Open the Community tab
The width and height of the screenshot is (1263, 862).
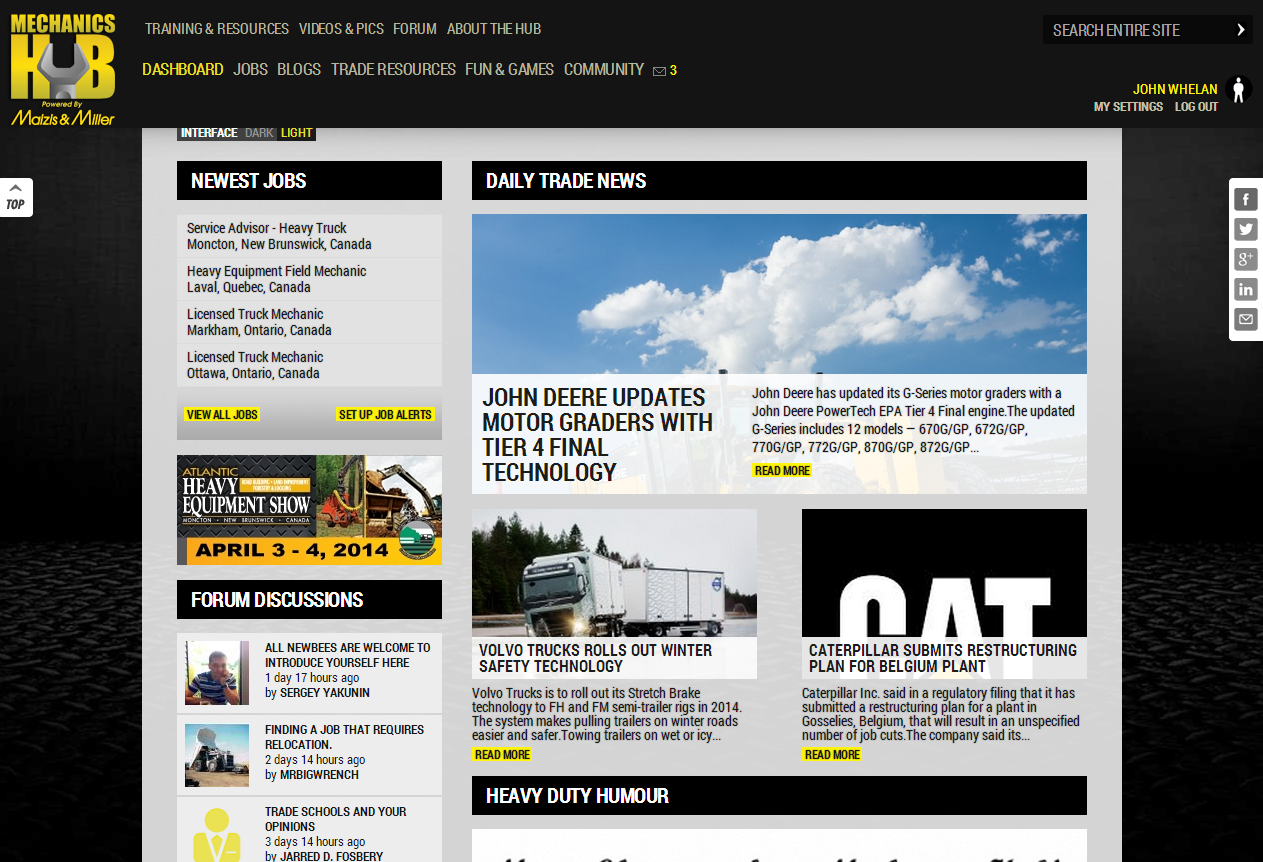click(x=604, y=70)
